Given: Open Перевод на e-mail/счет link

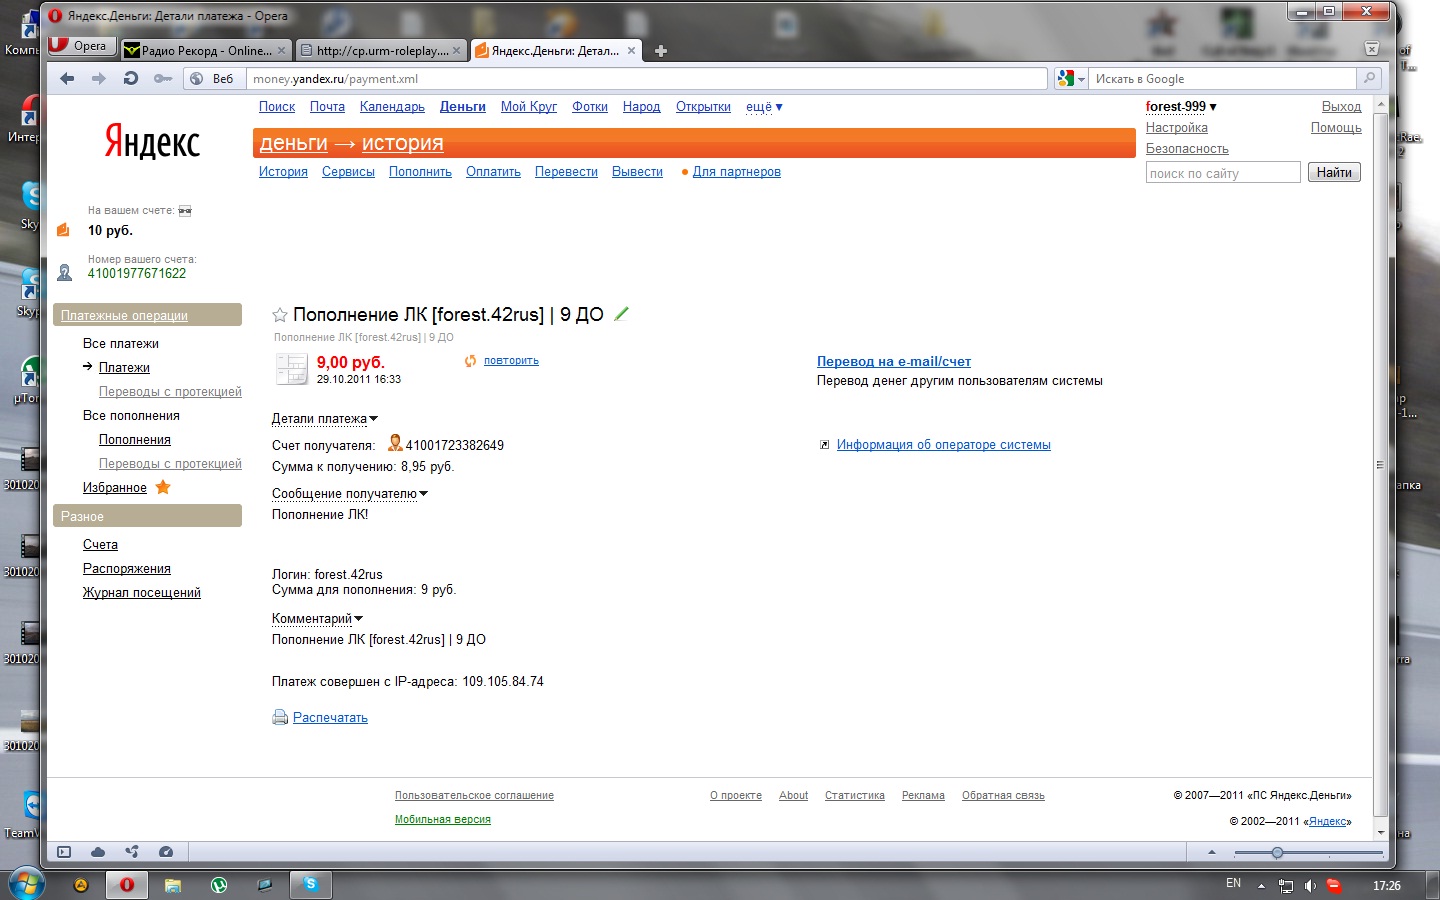Looking at the screenshot, I should (x=894, y=362).
